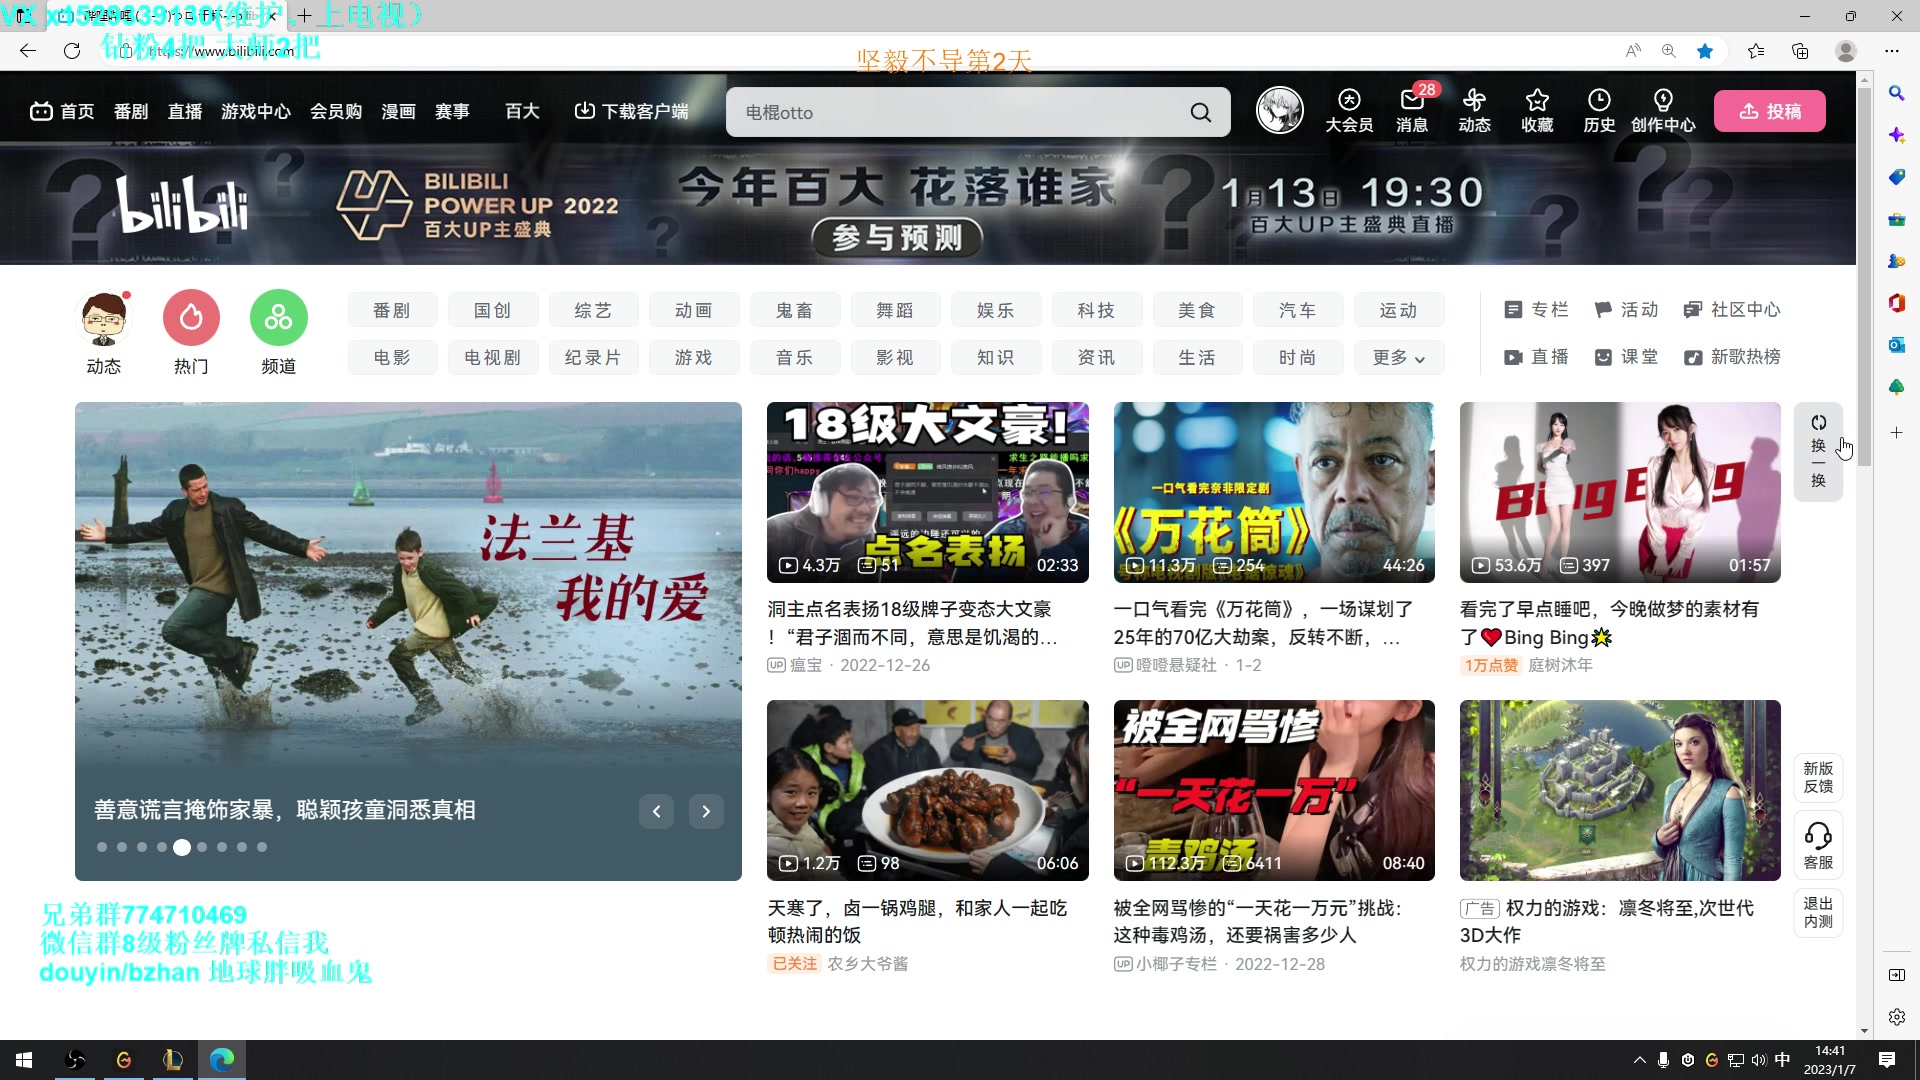Show next carousel slide arrow
The image size is (1920, 1080).
click(x=706, y=811)
